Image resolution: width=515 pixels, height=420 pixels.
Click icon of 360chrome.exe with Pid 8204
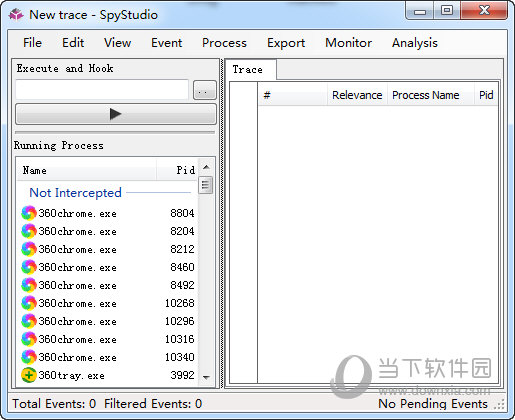29,231
